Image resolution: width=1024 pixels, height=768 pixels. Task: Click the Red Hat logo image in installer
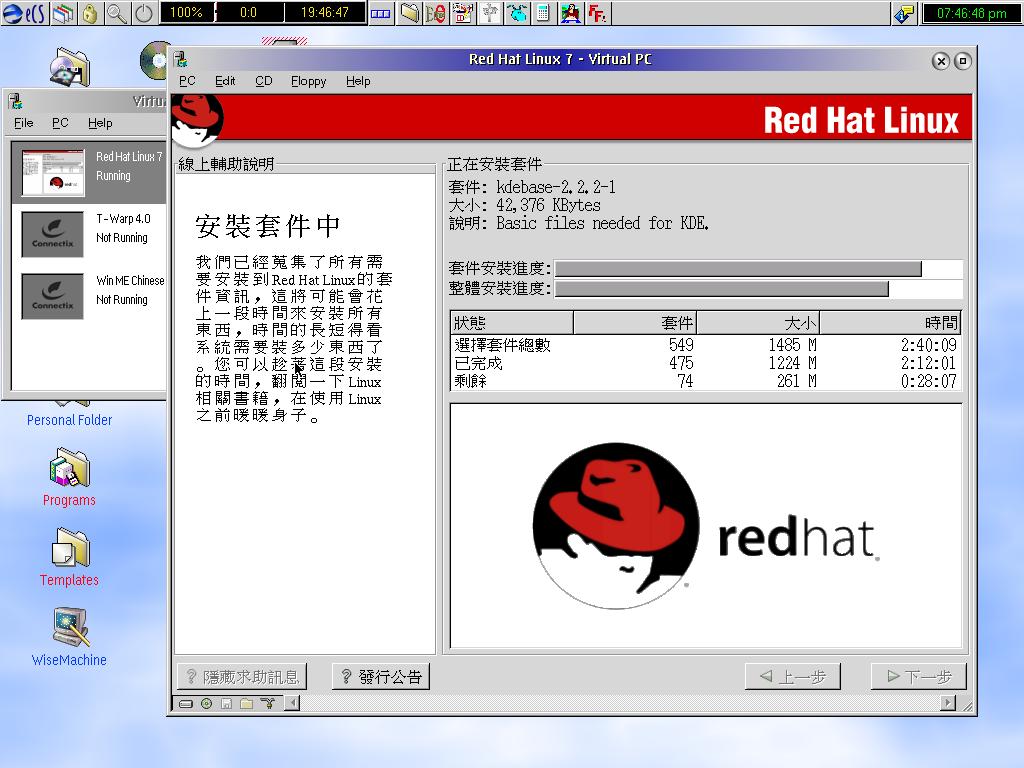coord(706,526)
